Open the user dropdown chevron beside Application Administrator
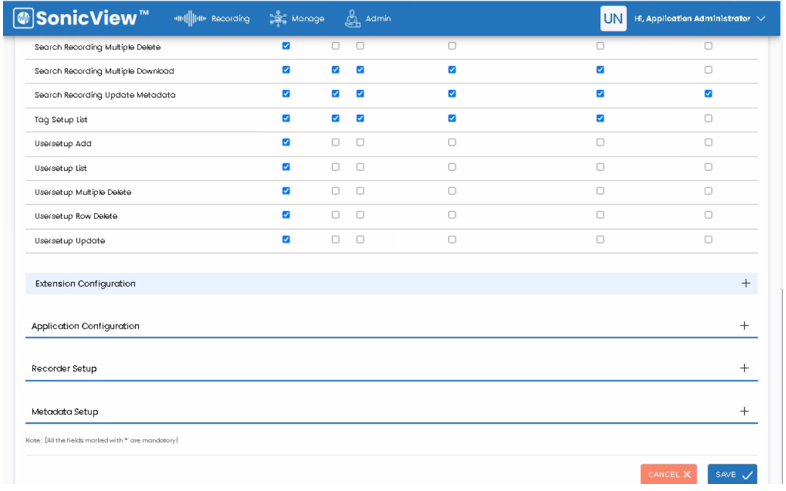Viewport: 786px width, 491px height. 761,19
